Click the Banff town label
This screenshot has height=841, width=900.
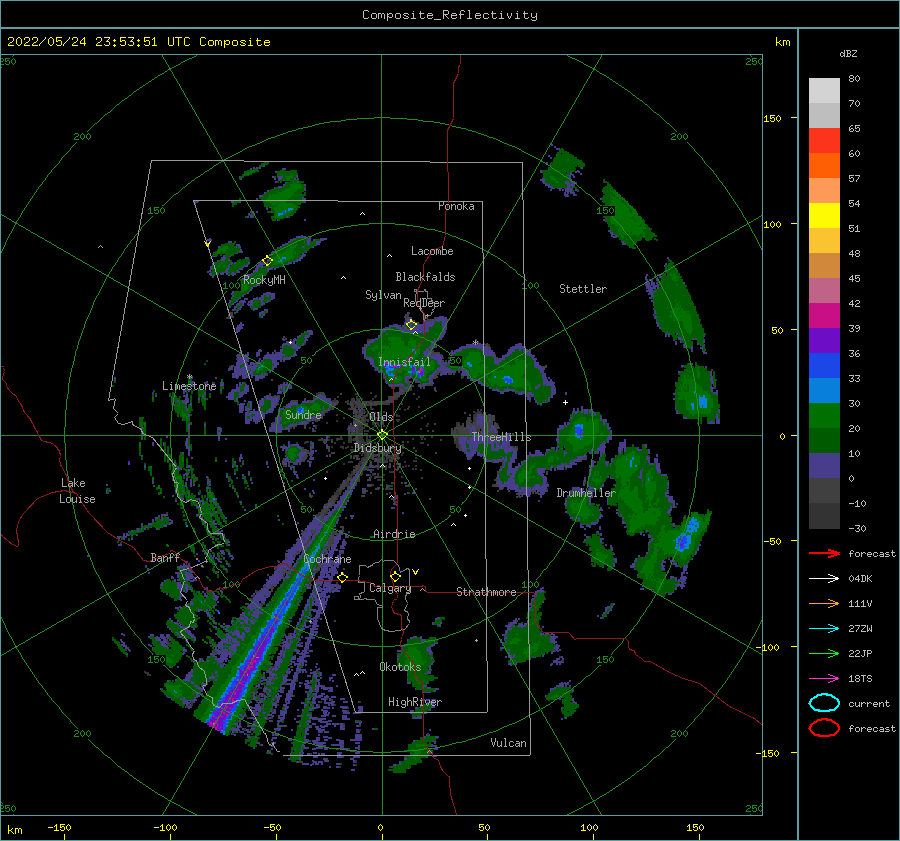pos(165,557)
